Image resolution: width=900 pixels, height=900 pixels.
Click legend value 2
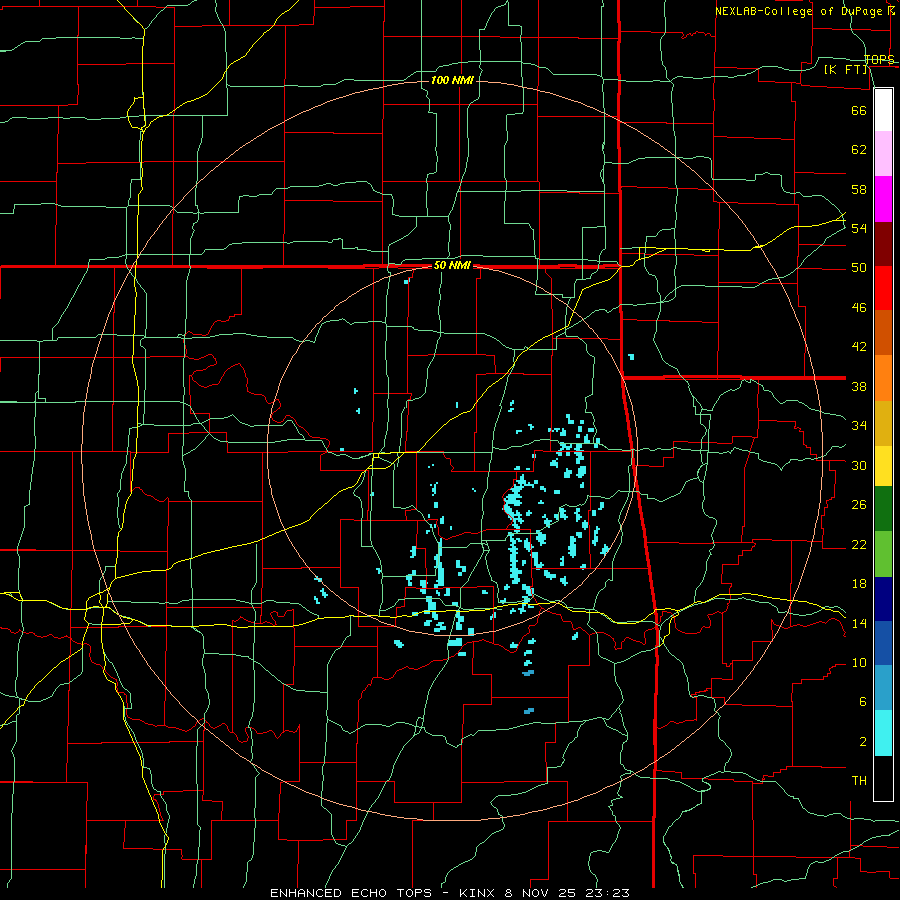point(862,742)
